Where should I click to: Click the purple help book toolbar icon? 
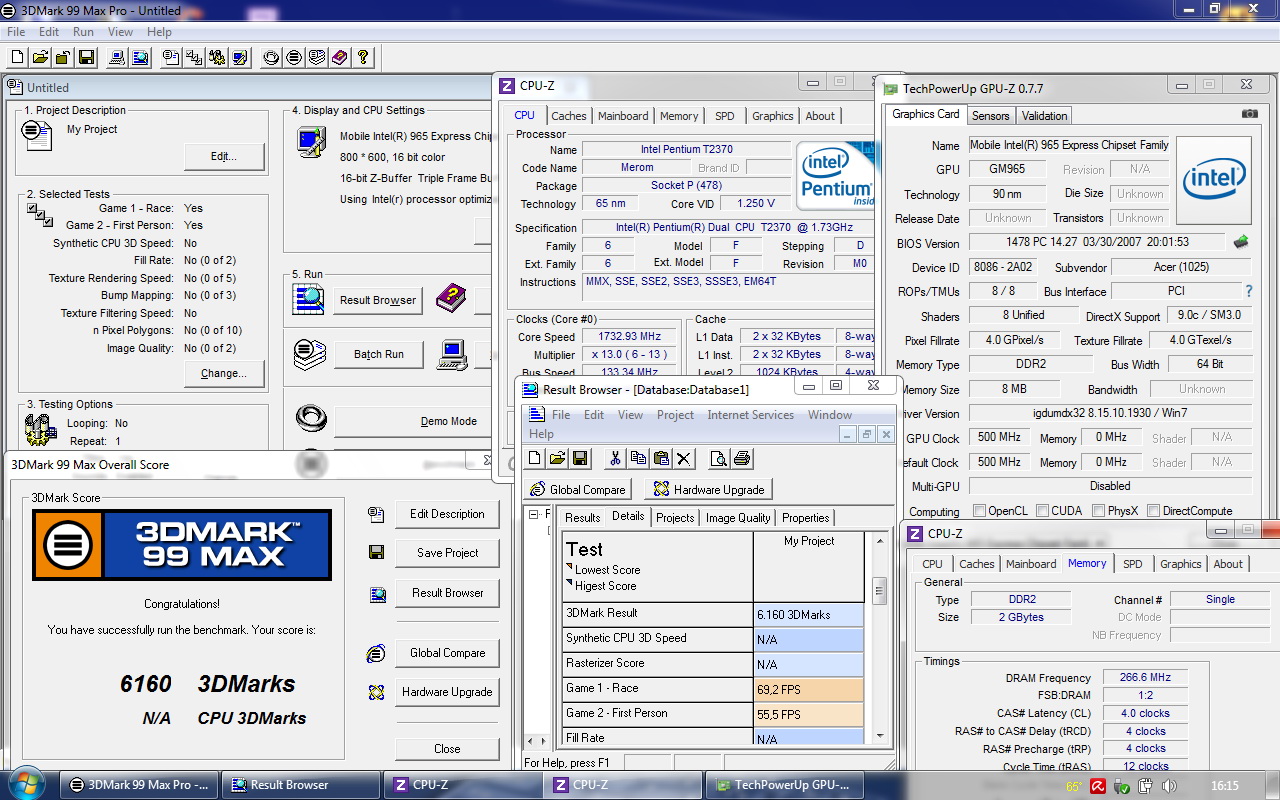coord(340,58)
